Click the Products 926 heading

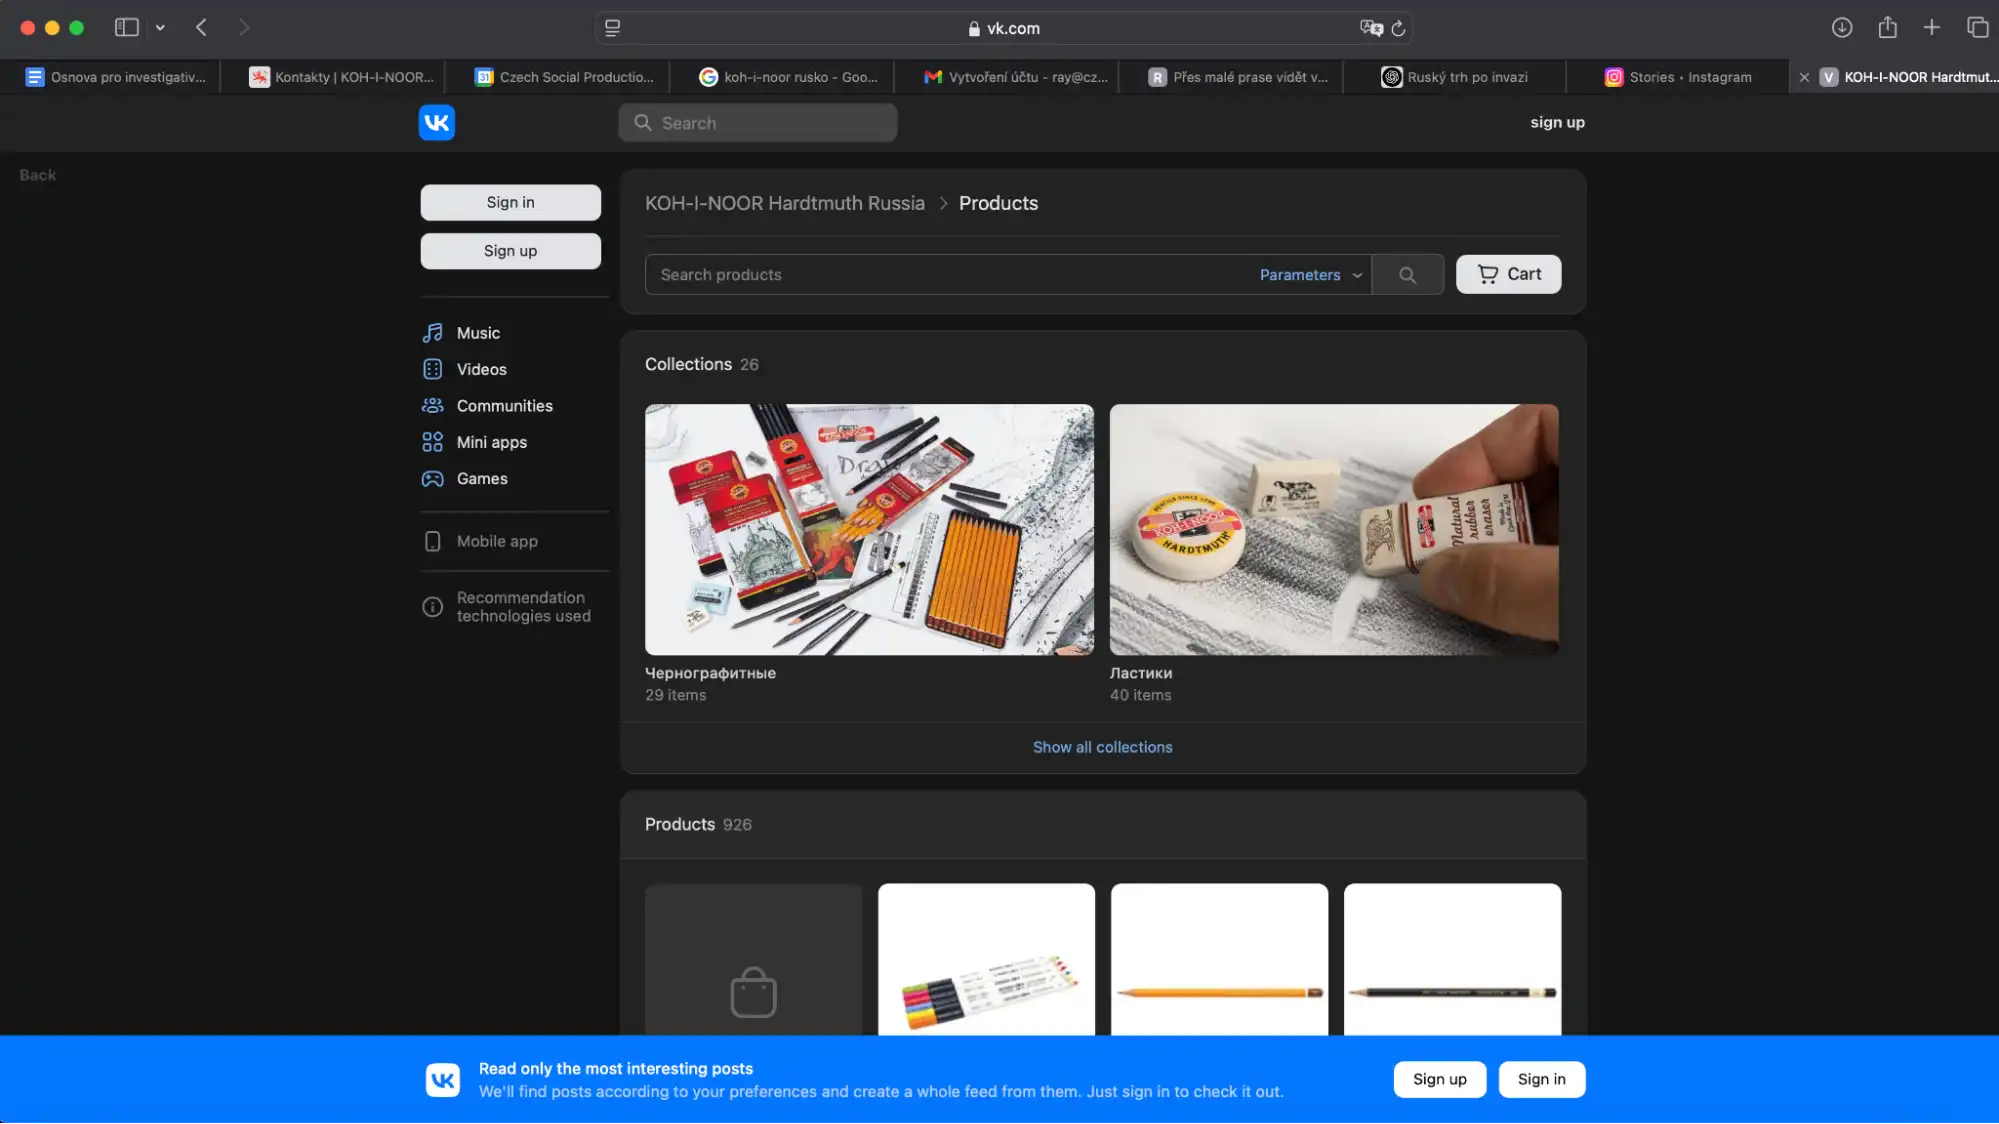point(698,824)
